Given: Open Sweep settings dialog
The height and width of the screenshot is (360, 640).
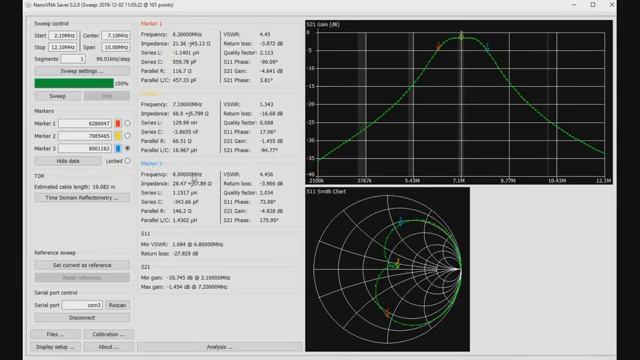Looking at the screenshot, I should point(82,71).
